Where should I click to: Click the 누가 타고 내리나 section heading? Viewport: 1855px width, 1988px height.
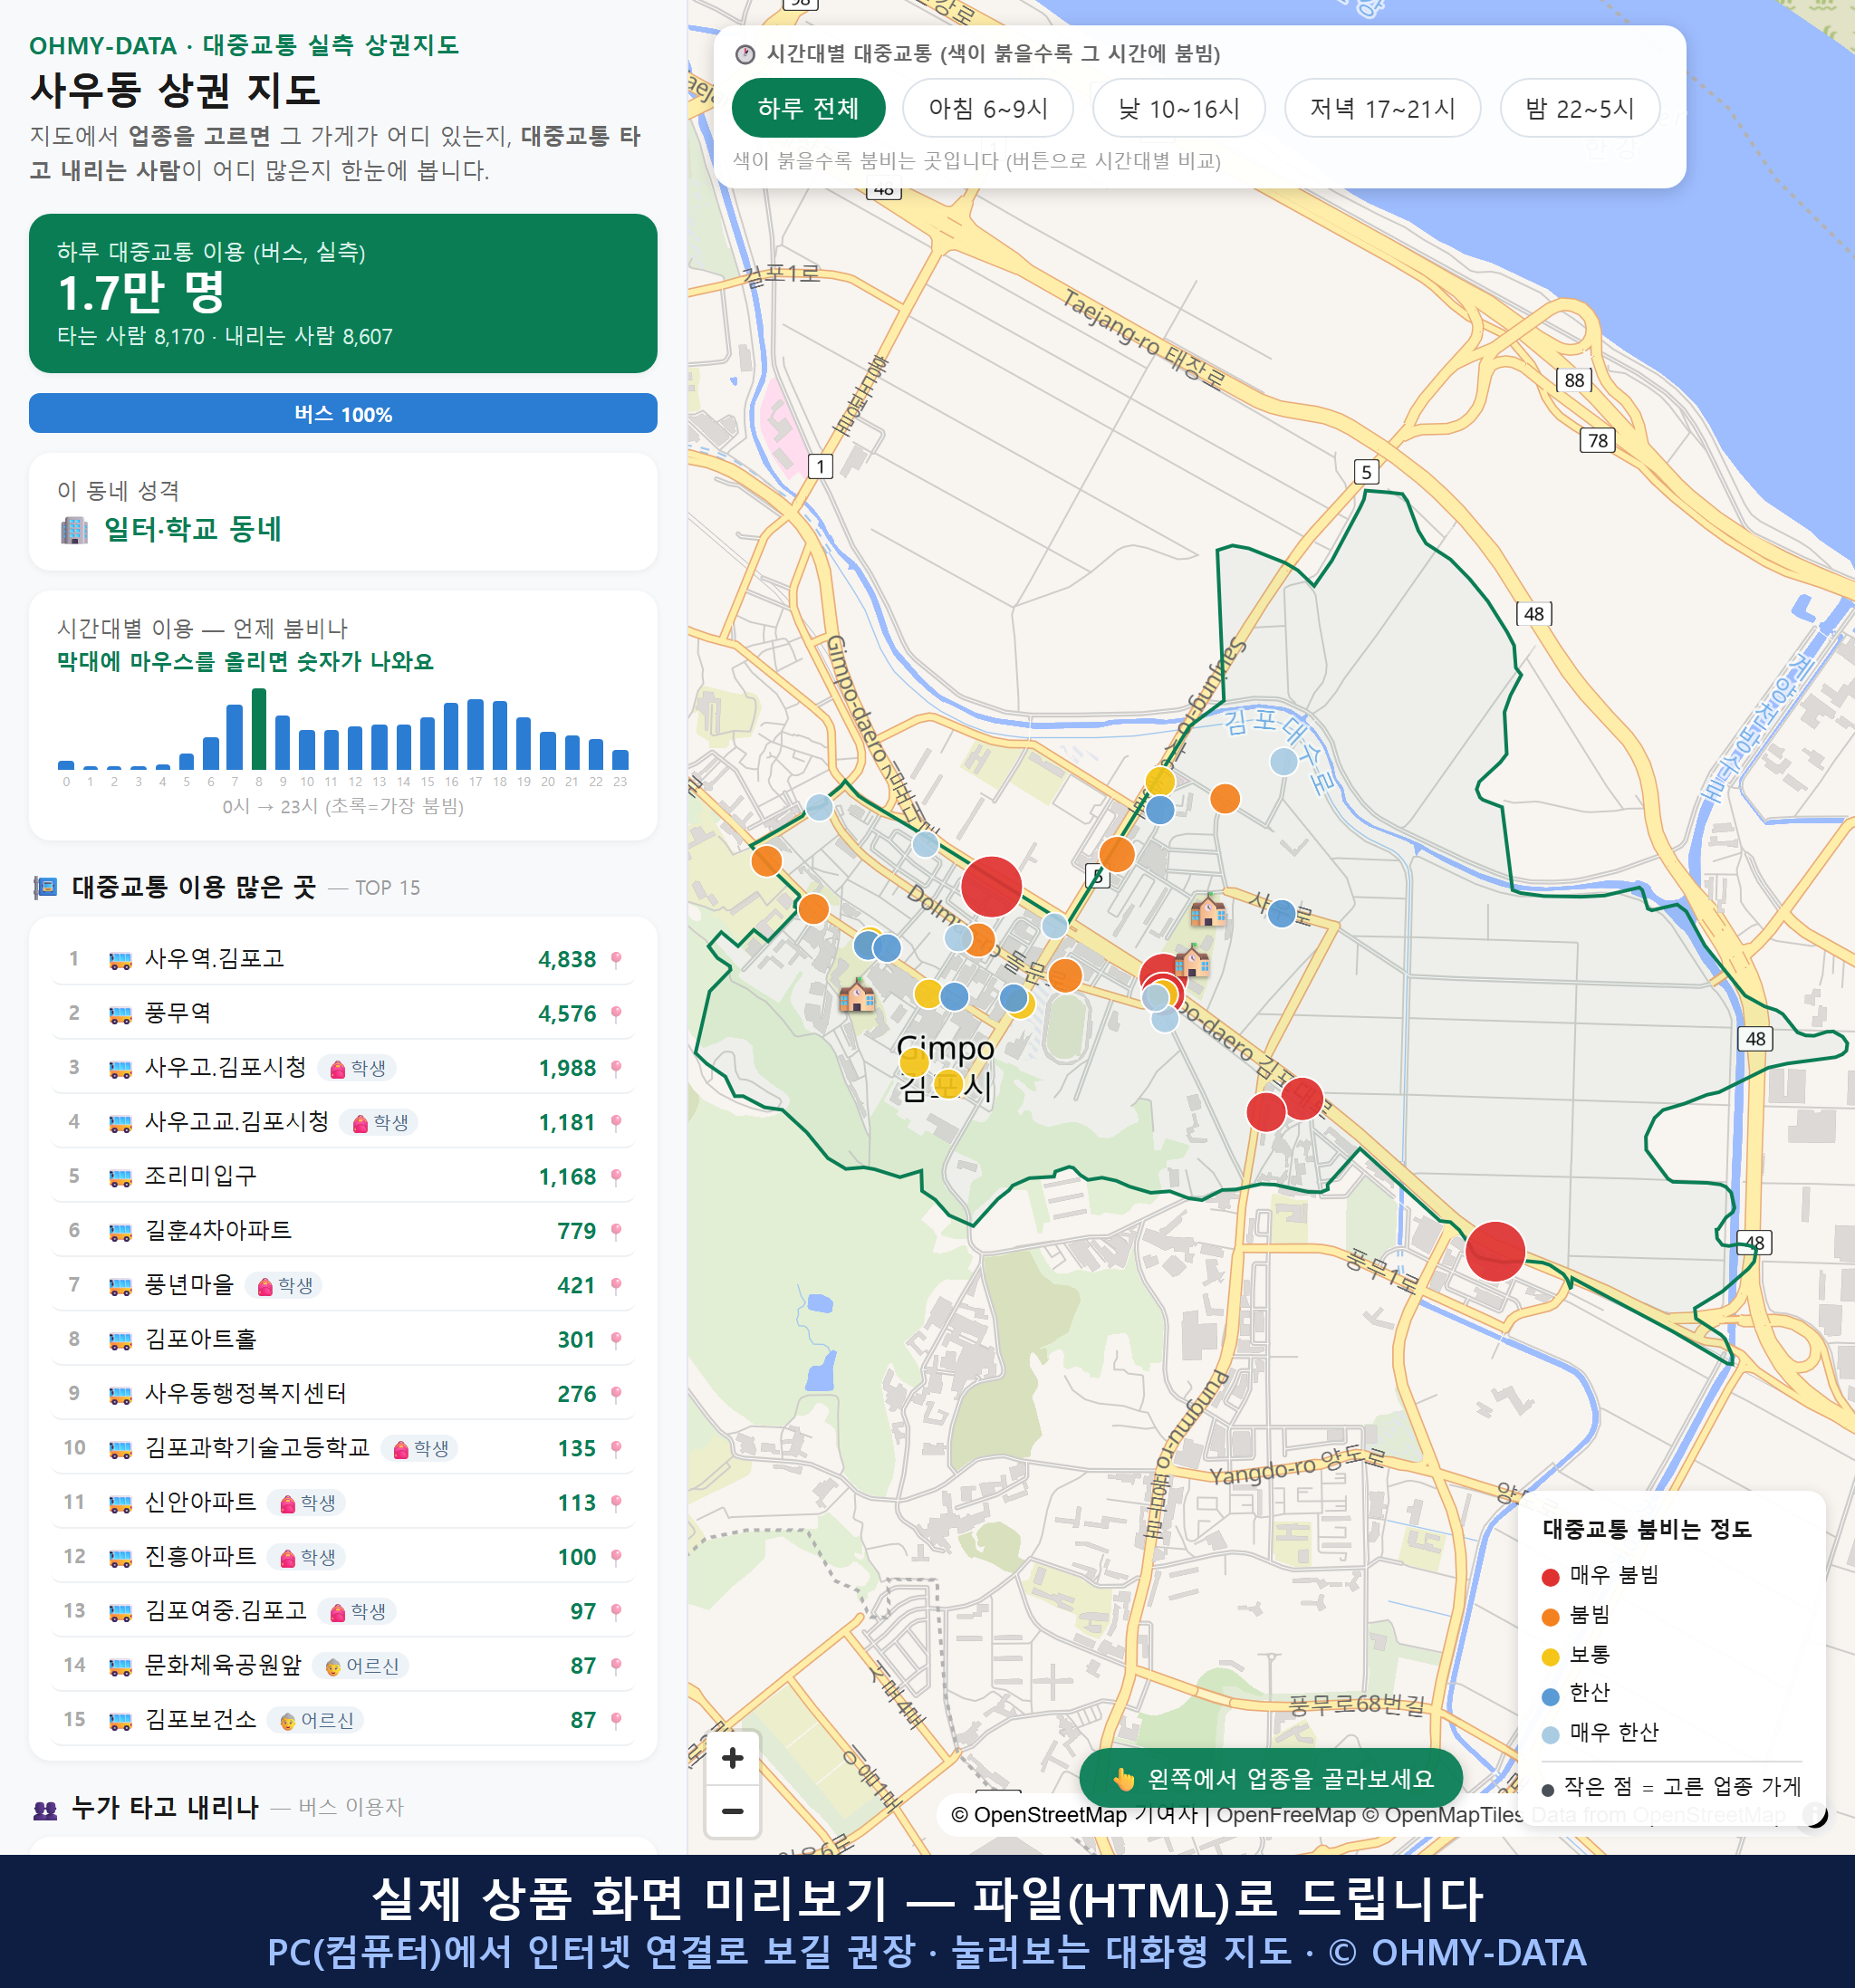point(165,1807)
